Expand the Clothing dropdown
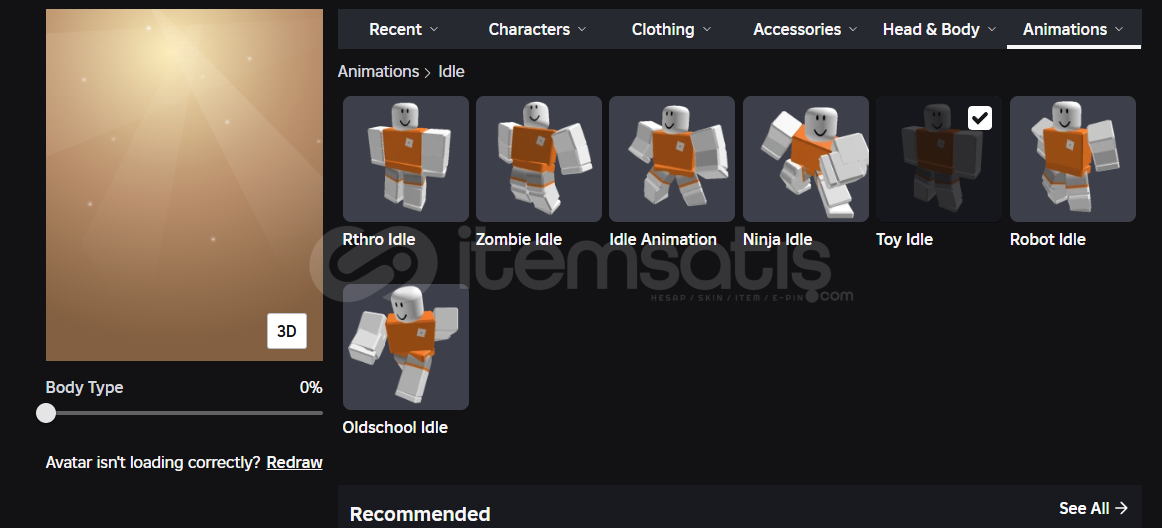The width and height of the screenshot is (1162, 528). [x=671, y=30]
